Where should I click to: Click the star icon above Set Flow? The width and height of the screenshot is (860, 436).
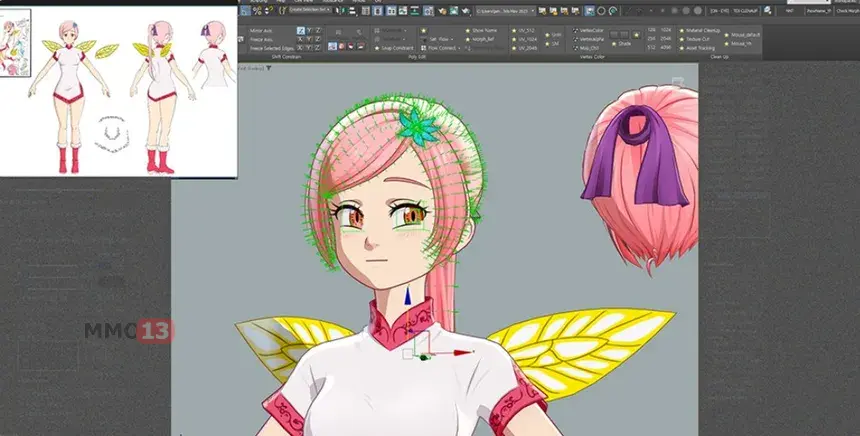pos(423,30)
